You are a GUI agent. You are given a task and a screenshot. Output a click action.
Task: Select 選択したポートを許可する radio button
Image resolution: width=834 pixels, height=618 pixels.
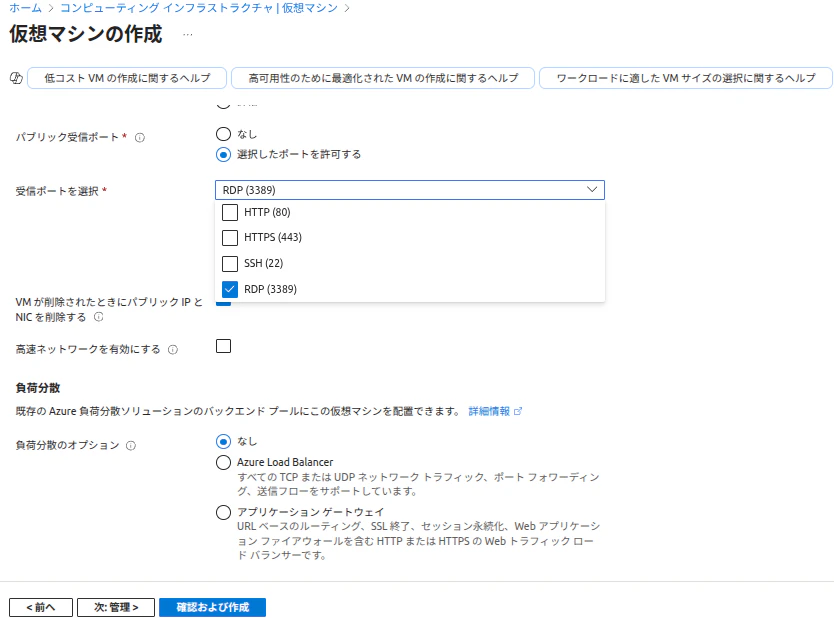(x=223, y=155)
